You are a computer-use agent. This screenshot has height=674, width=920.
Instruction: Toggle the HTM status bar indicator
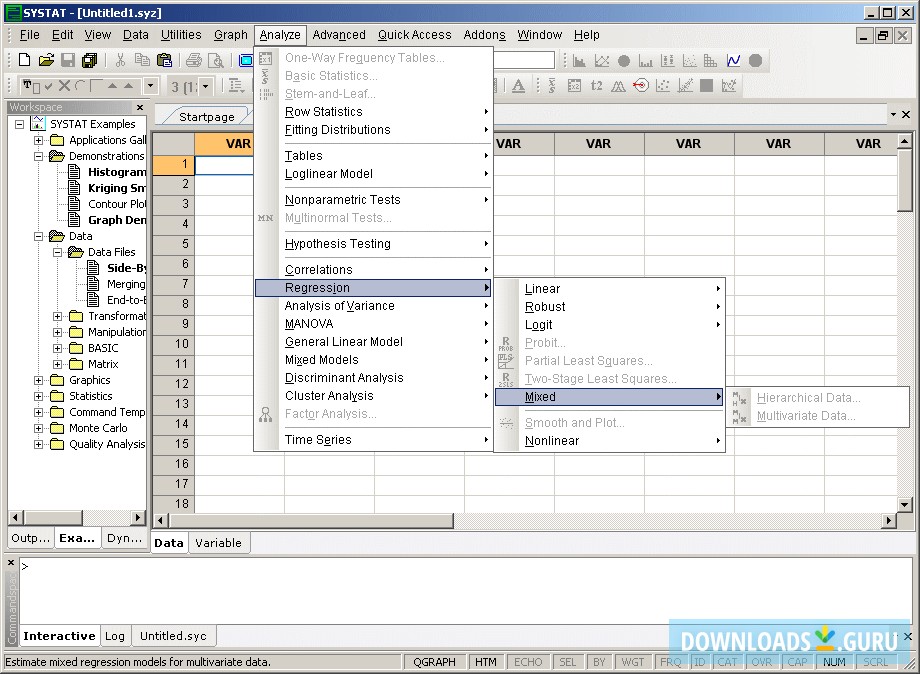[x=486, y=662]
